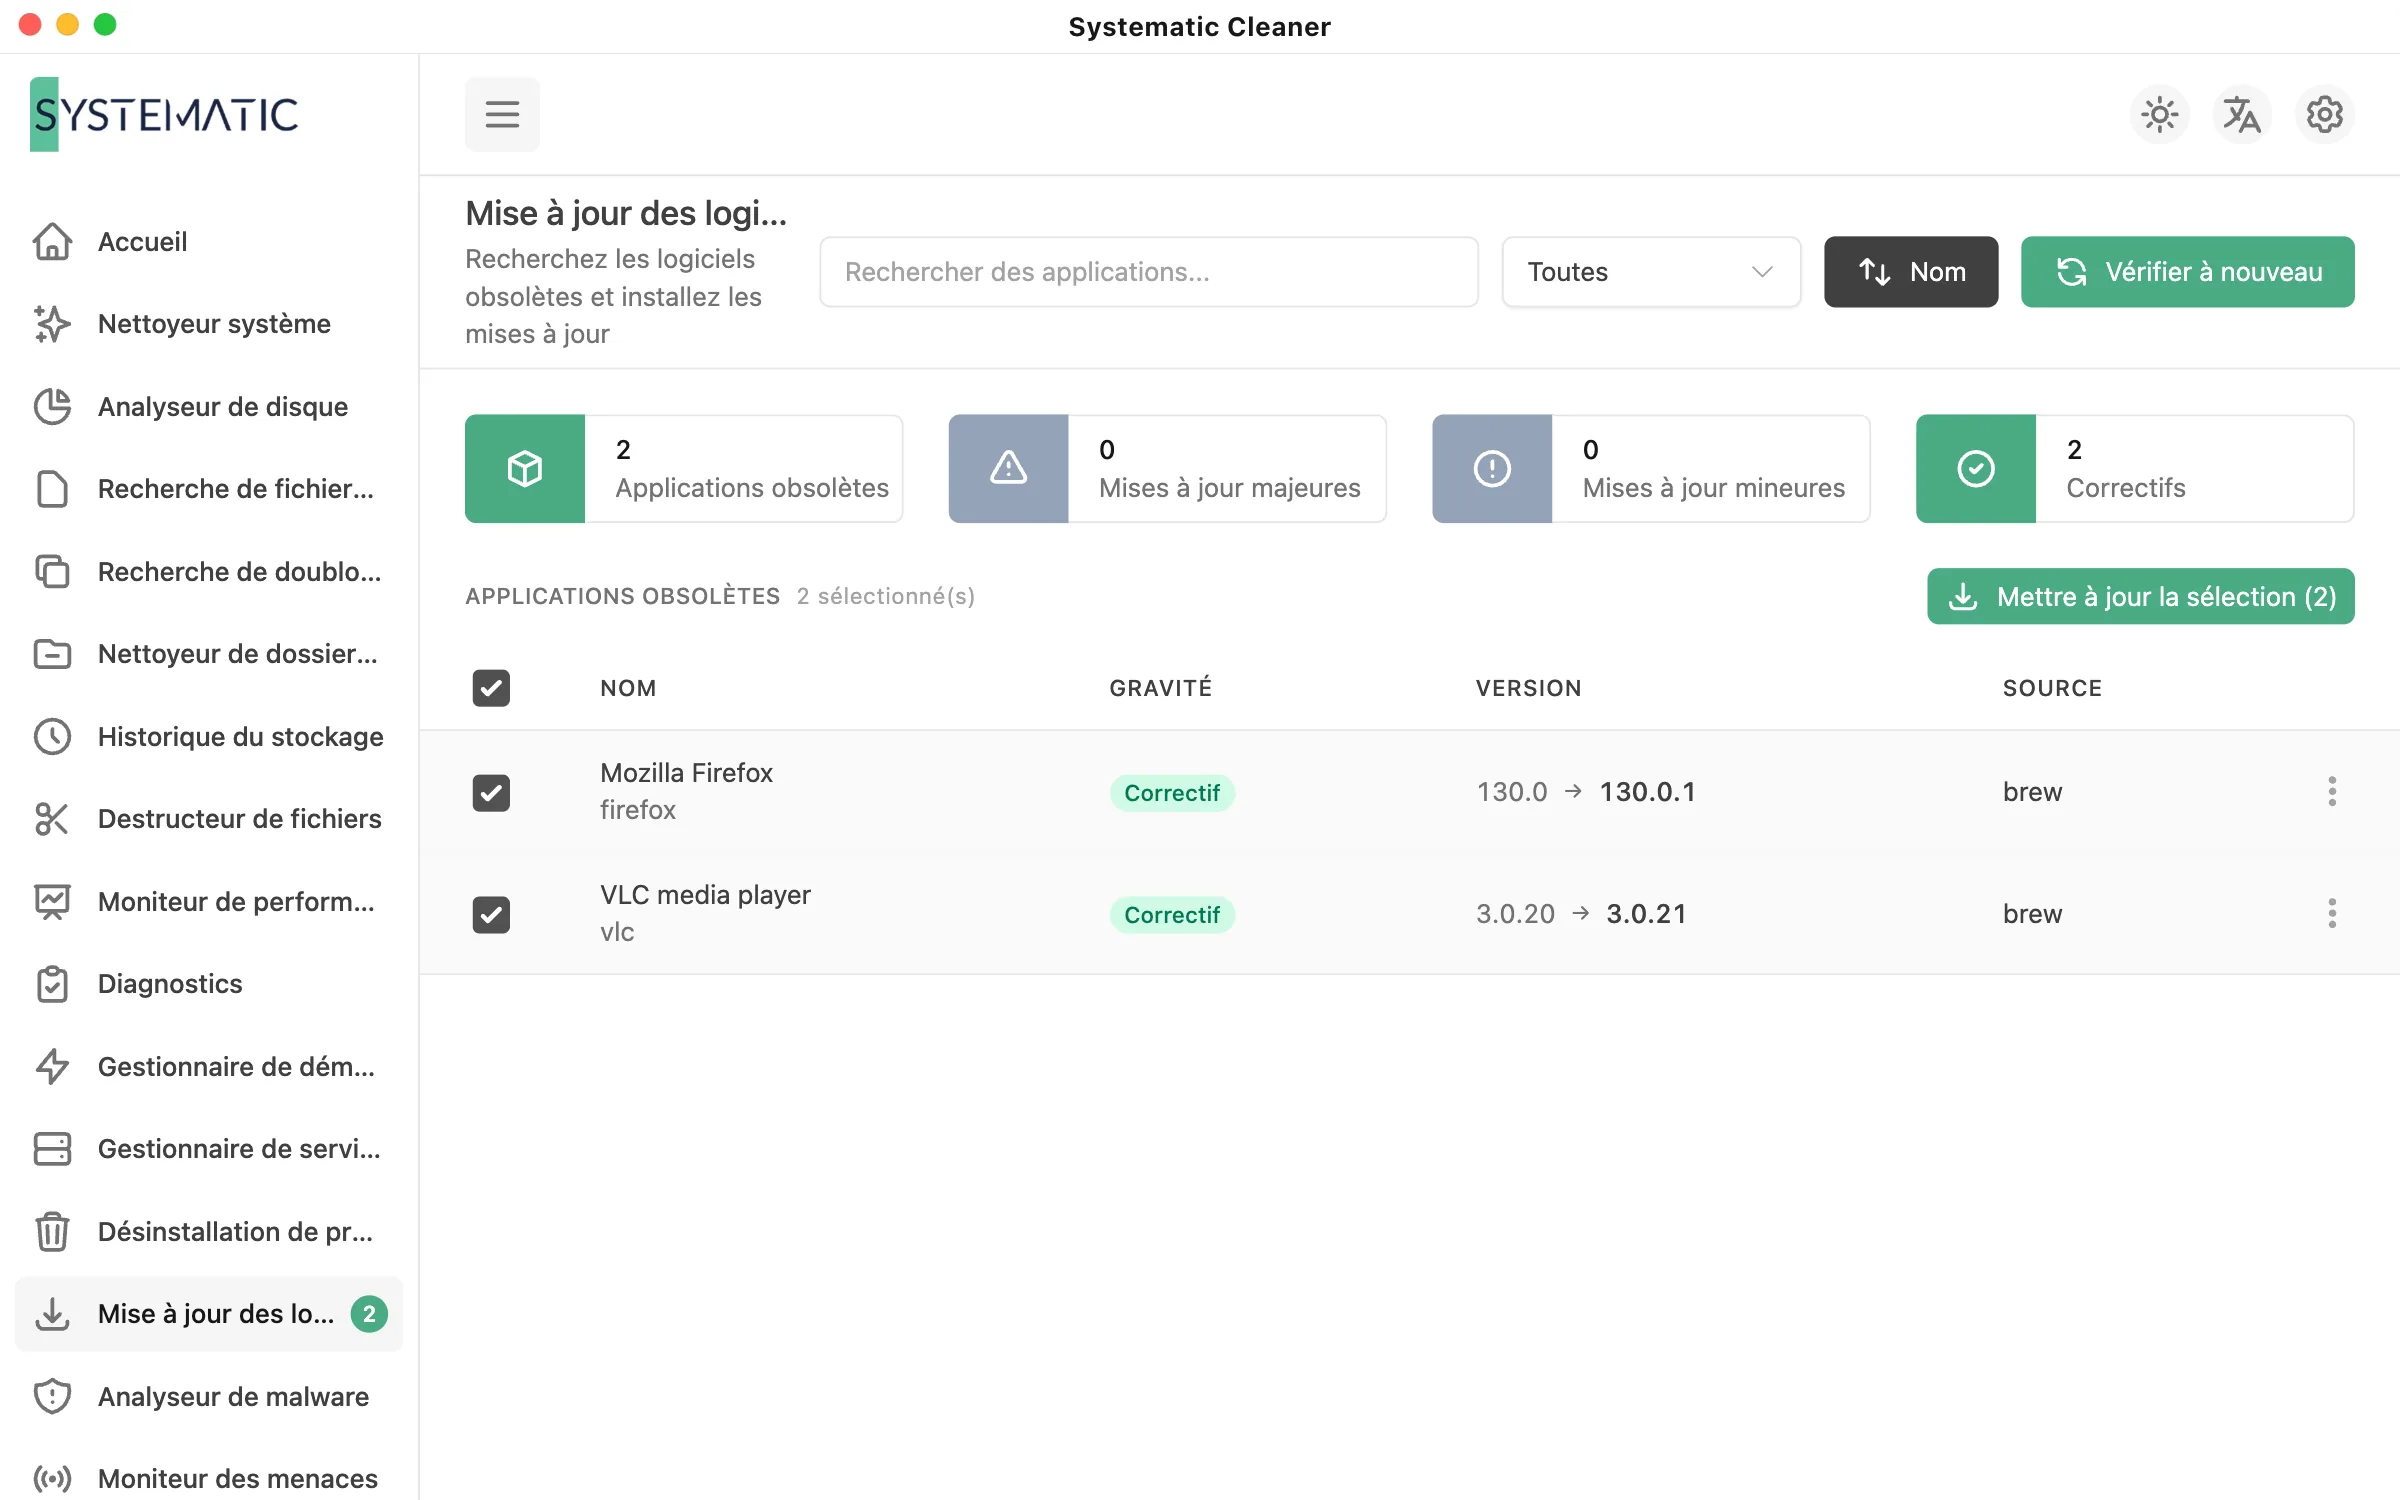2400x1500 pixels.
Task: Open the three-dot menu for VLC media player
Action: (x=2332, y=913)
